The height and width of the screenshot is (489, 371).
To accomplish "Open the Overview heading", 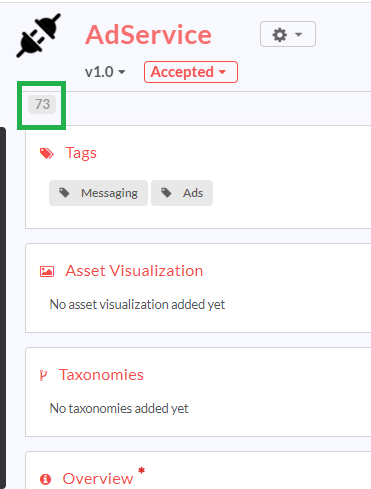I will (x=98, y=479).
